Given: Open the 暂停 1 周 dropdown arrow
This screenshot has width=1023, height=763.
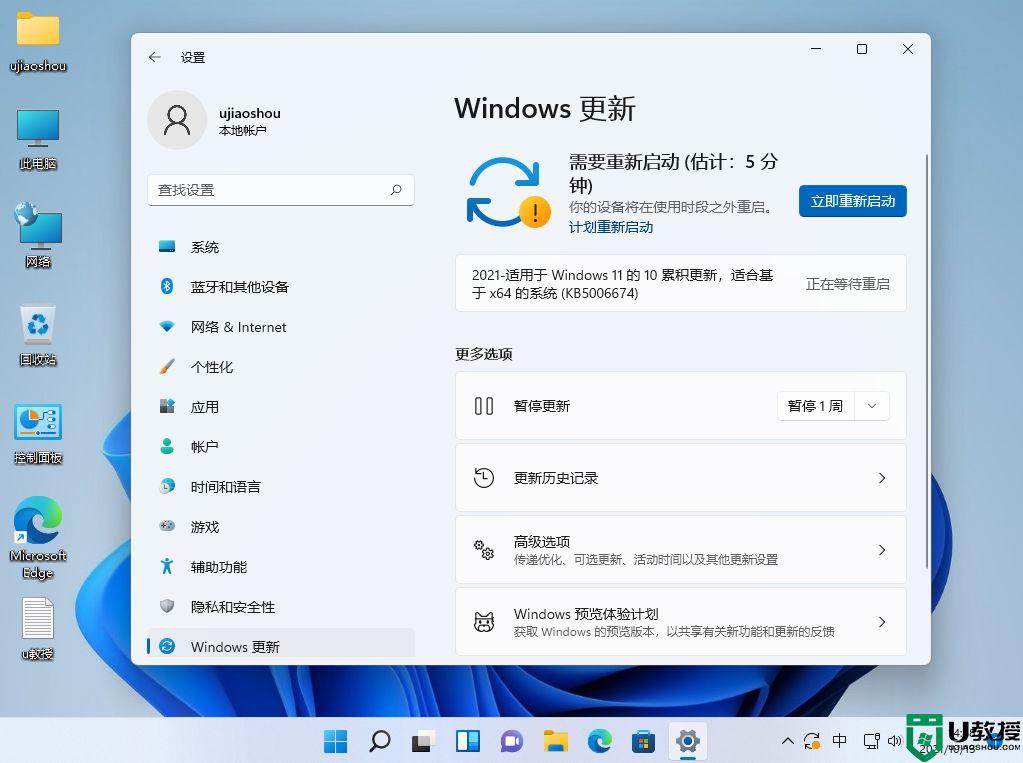Looking at the screenshot, I should coord(872,406).
